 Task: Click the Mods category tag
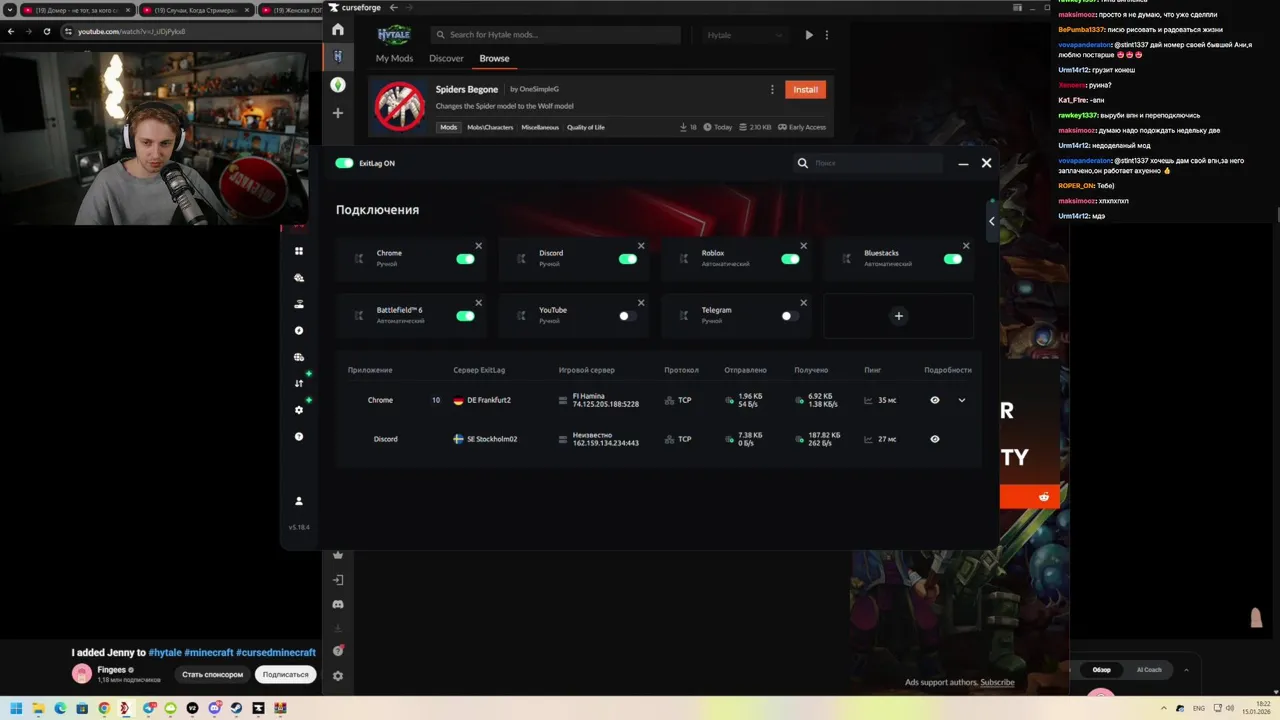pyautogui.click(x=449, y=127)
